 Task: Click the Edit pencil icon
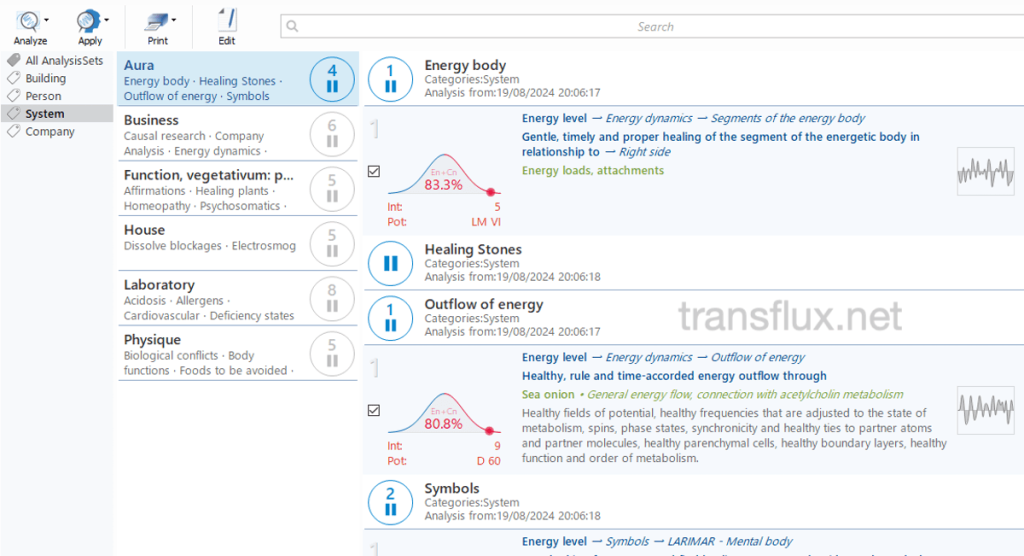point(227,20)
